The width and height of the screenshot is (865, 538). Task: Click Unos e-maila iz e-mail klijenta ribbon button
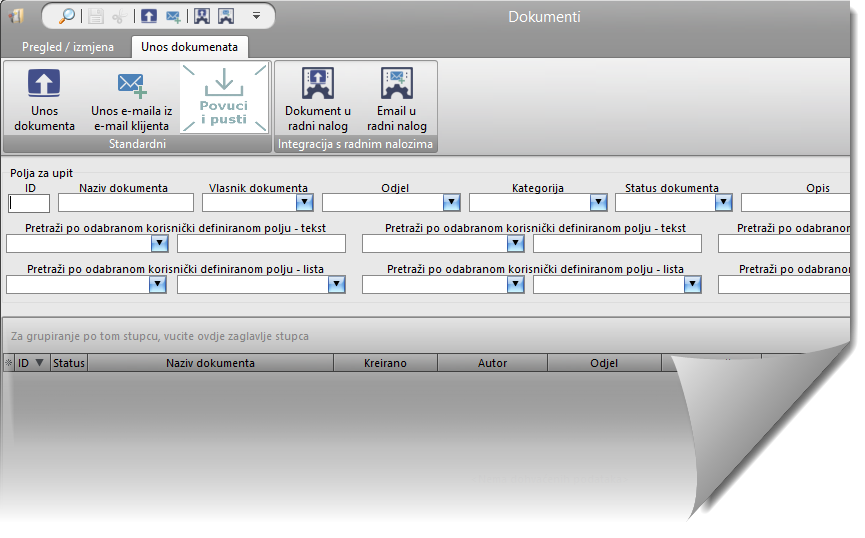[131, 100]
